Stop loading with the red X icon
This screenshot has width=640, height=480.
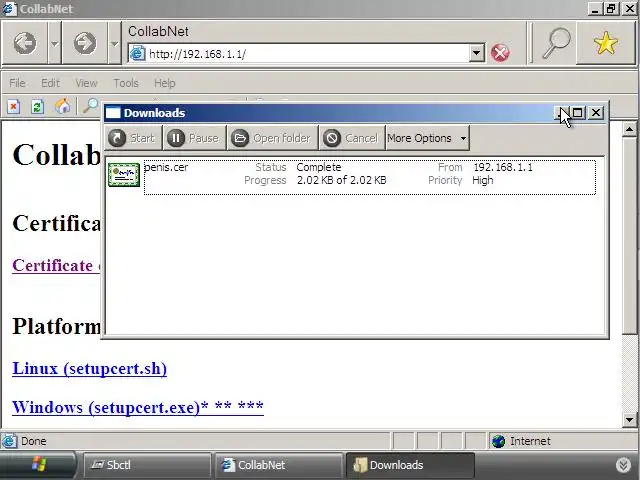(x=500, y=53)
